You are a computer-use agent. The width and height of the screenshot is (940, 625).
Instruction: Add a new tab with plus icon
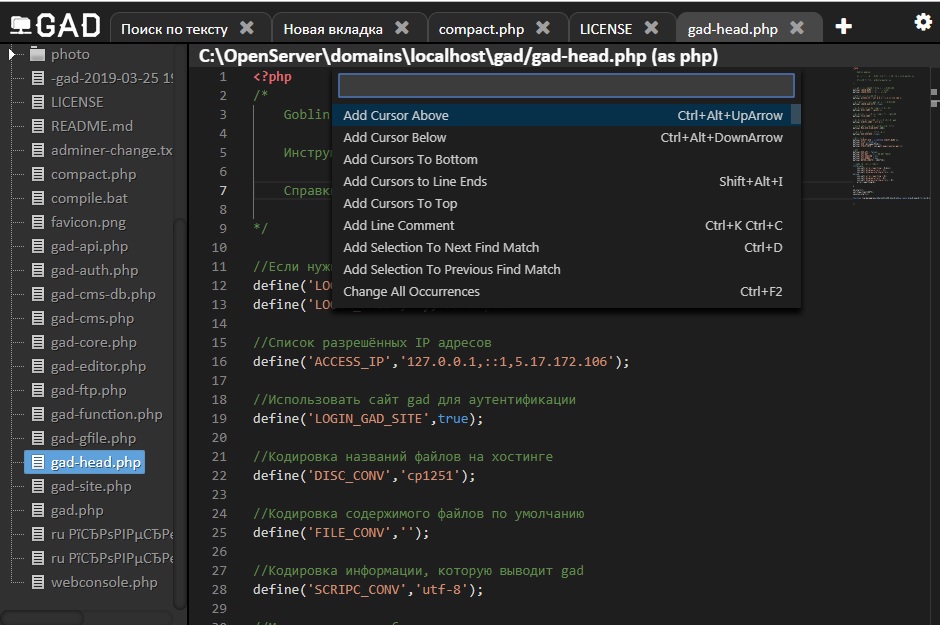click(x=843, y=26)
